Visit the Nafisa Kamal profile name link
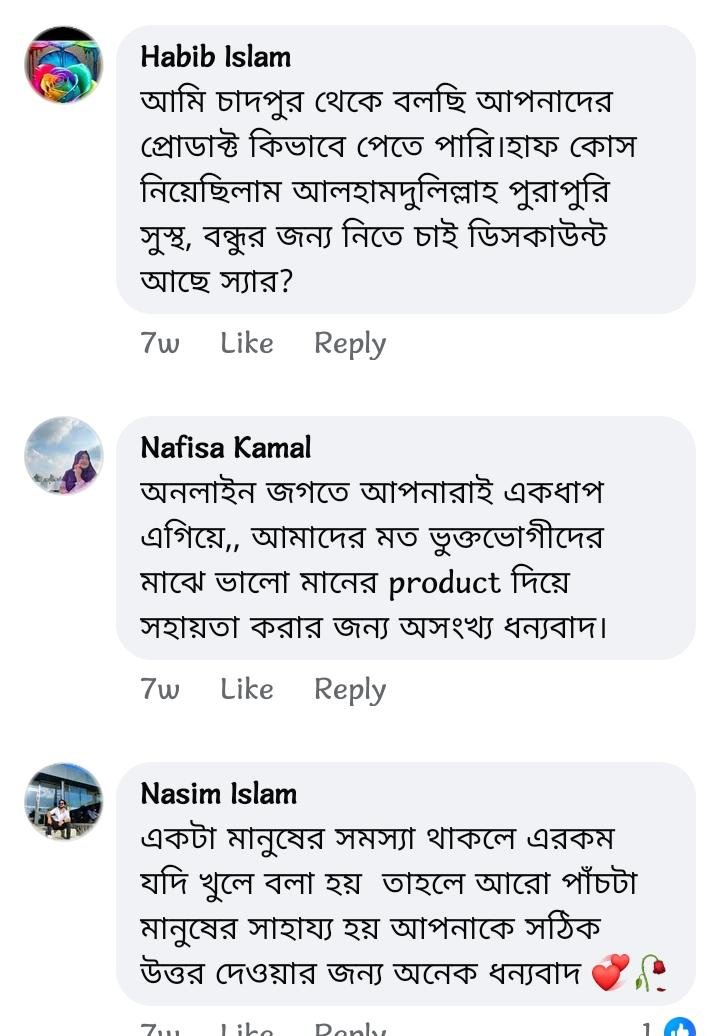Viewport: 720px width, 1036px height. point(225,447)
